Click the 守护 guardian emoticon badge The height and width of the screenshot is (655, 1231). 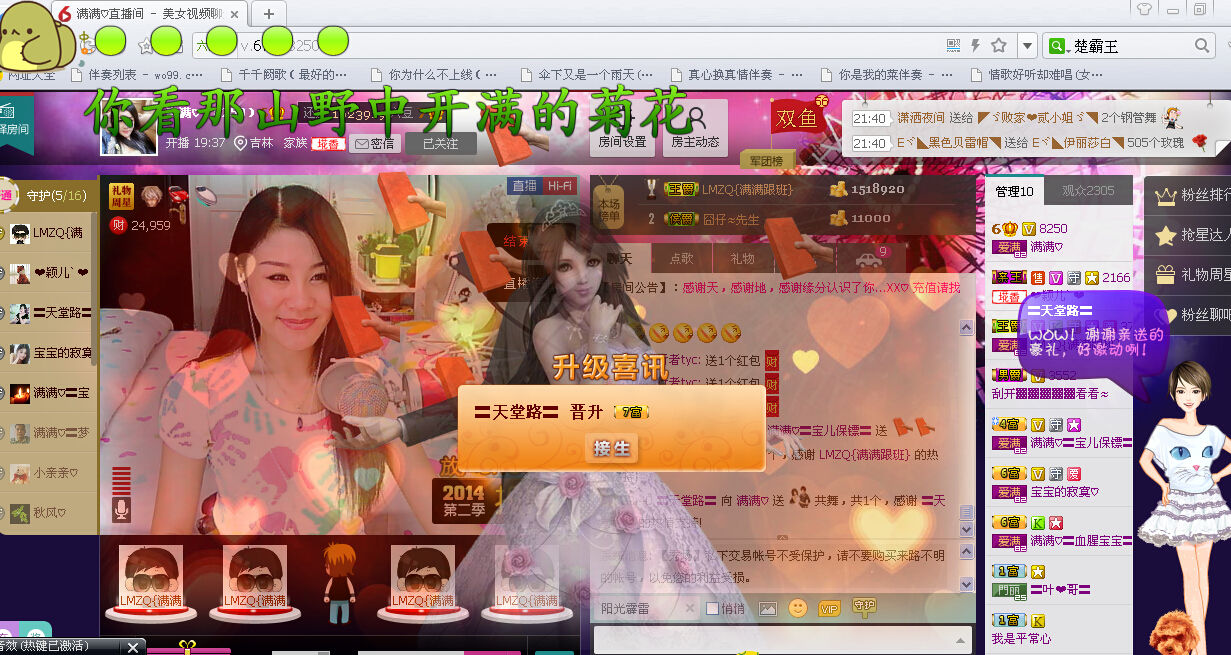click(864, 606)
